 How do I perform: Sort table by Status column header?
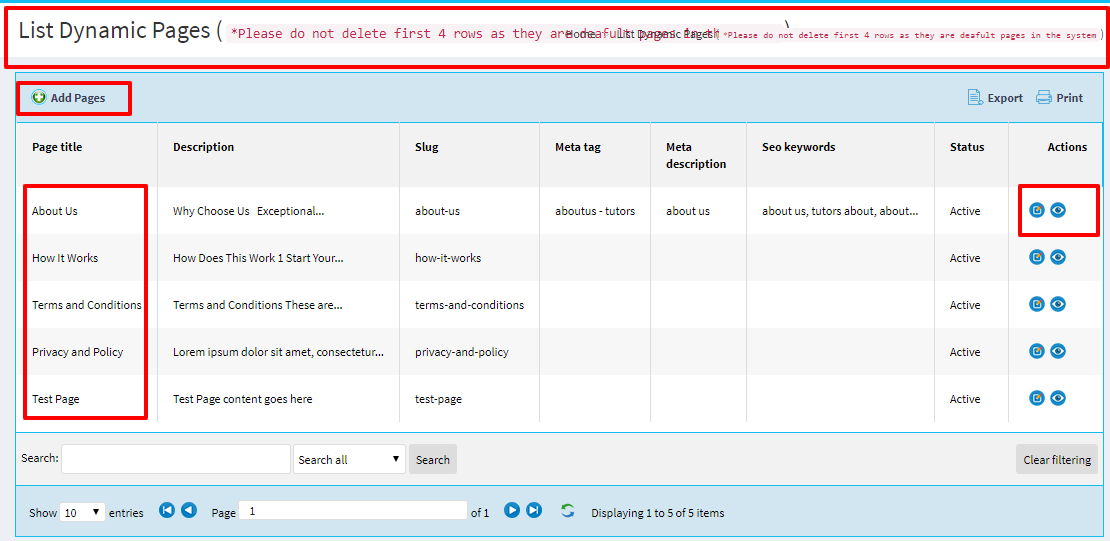(x=966, y=147)
